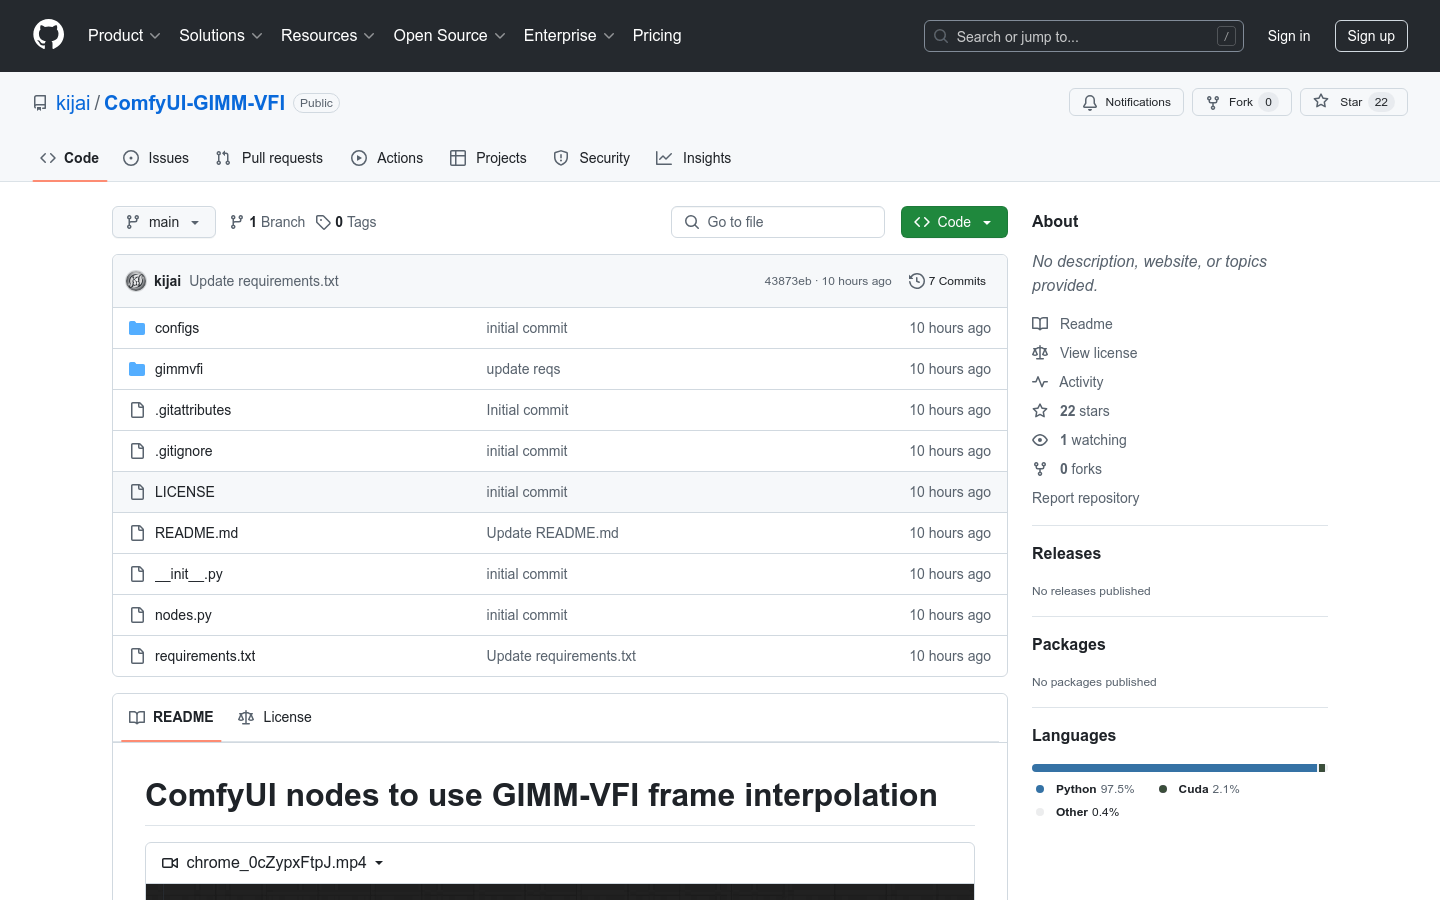Screen dimensions: 1440x900
Task: Click the eye icon beside 1 watching
Action: [x=1040, y=440]
